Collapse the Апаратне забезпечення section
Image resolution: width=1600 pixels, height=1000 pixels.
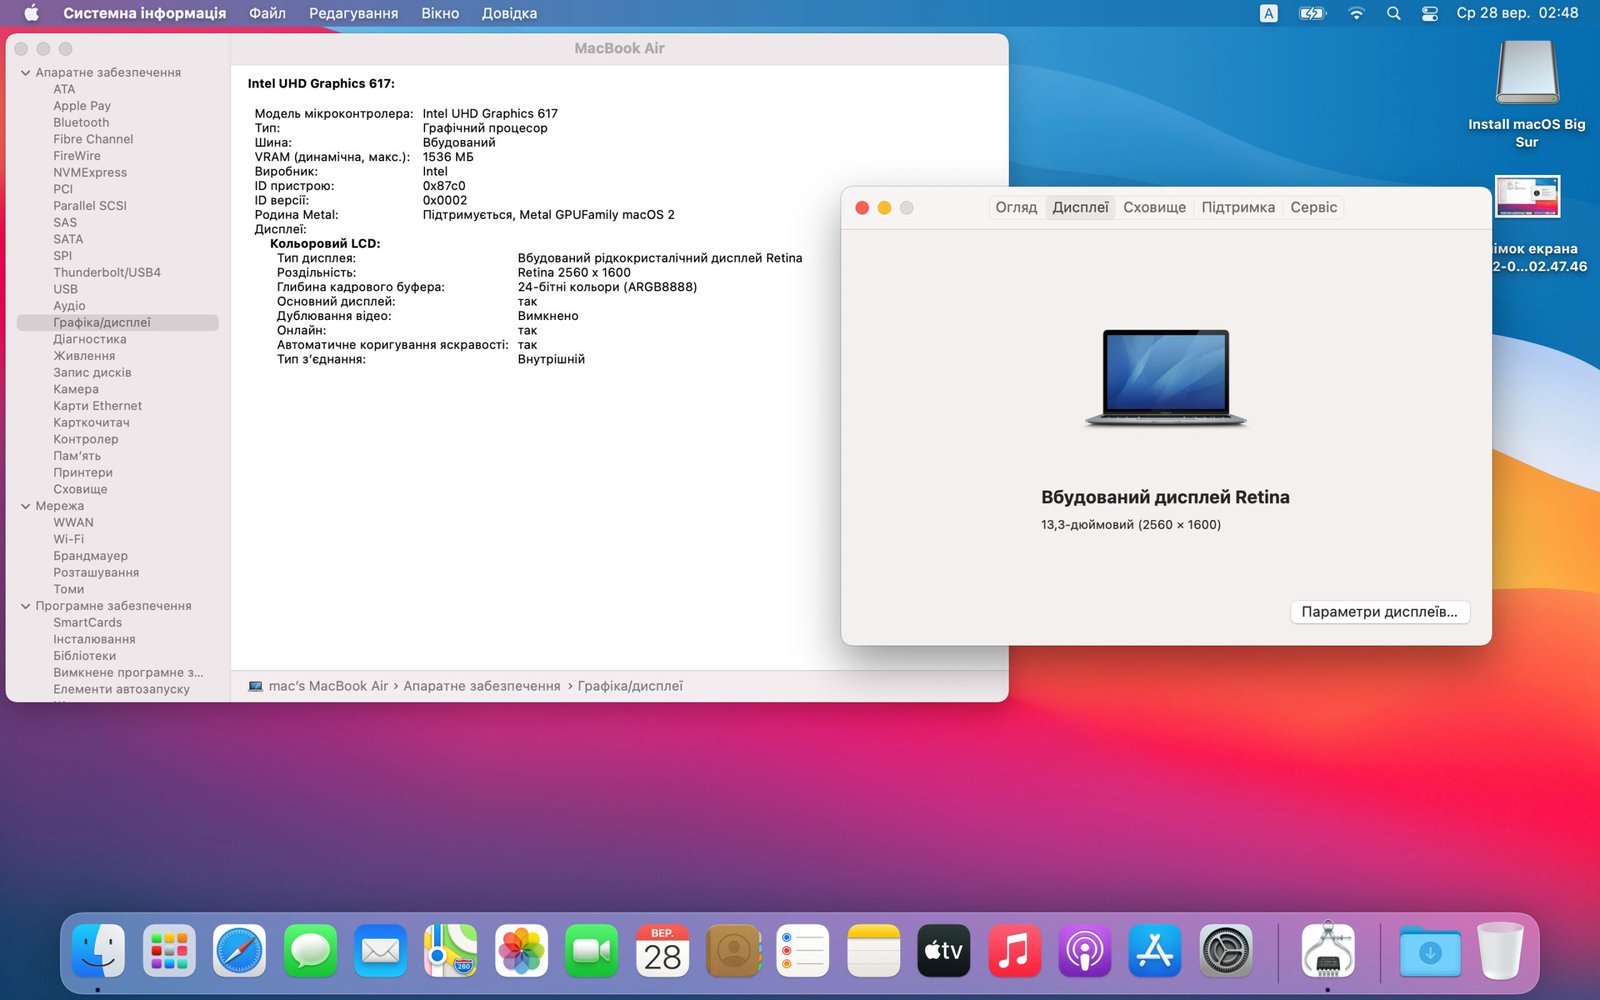(x=25, y=73)
